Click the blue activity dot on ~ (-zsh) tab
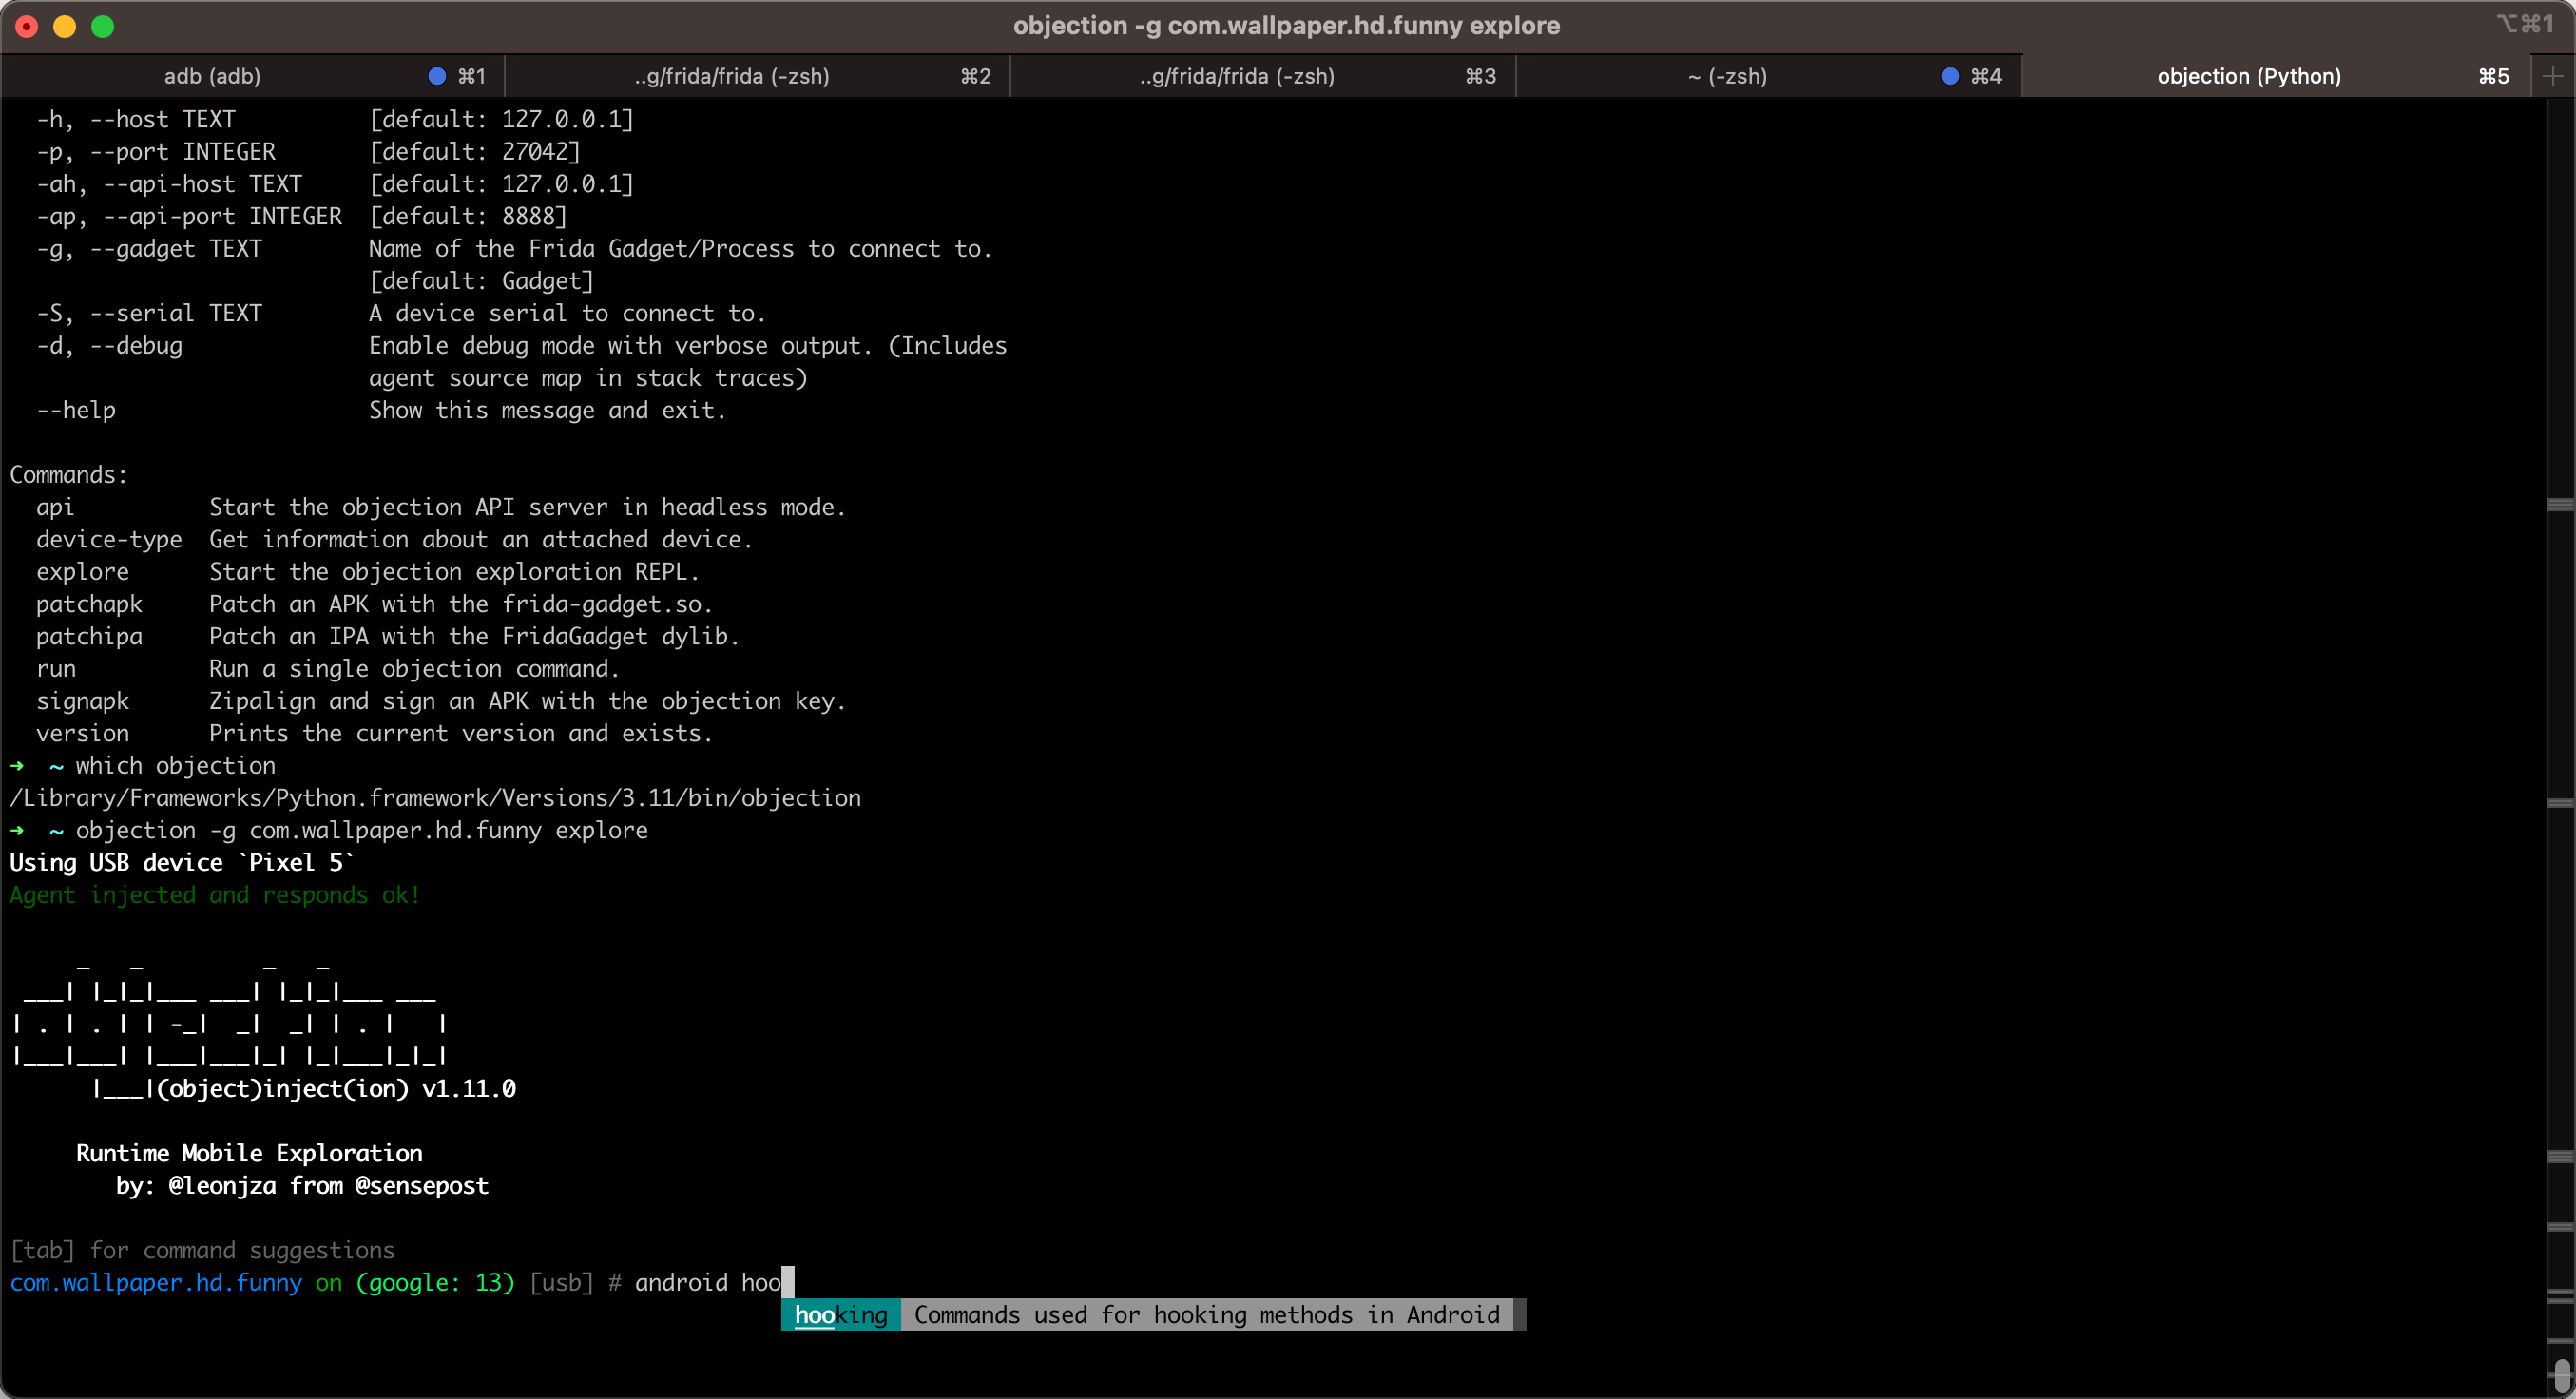This screenshot has height=1399, width=2576. pyautogui.click(x=1949, y=76)
